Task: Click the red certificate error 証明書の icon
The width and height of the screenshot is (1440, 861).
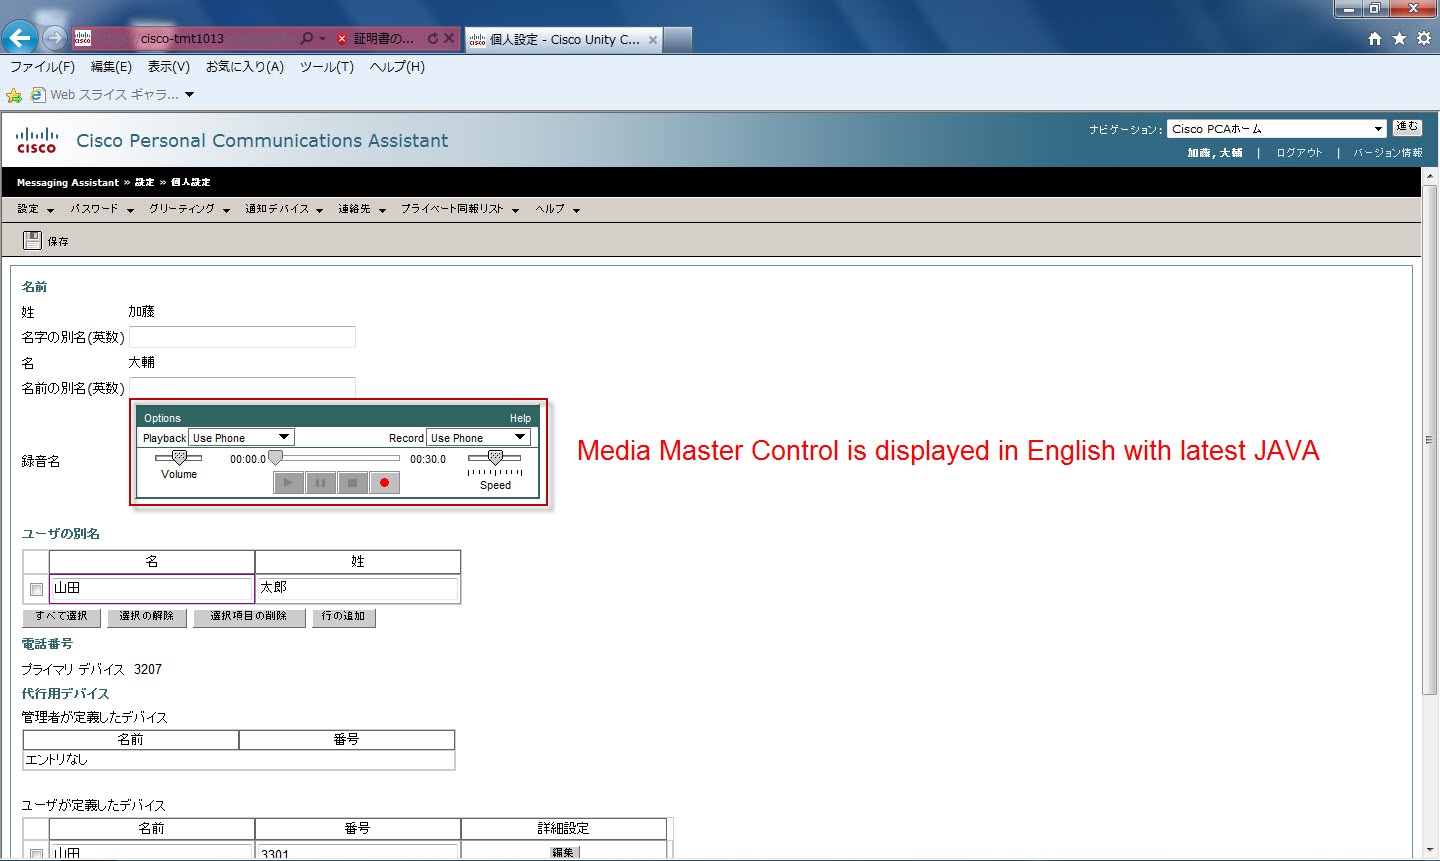Action: coord(341,39)
